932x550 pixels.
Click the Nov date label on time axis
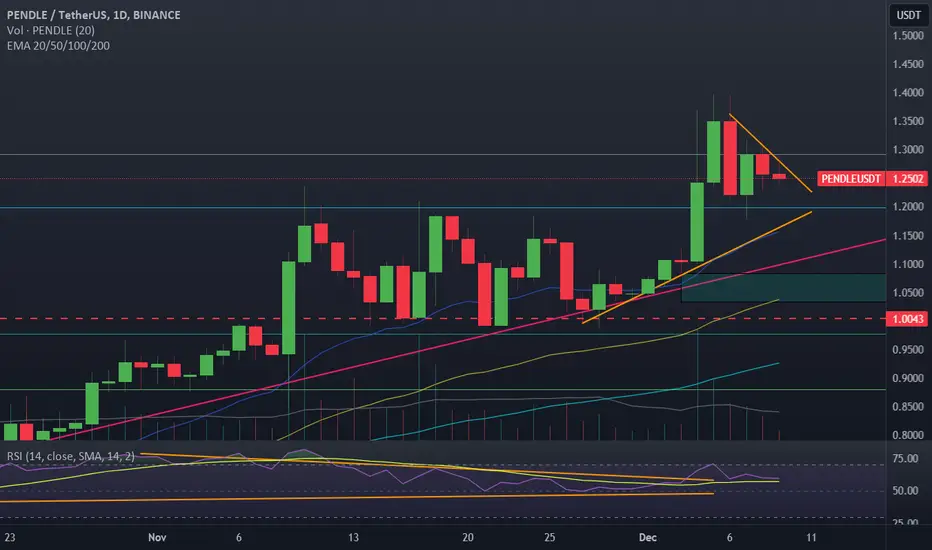tap(157, 538)
